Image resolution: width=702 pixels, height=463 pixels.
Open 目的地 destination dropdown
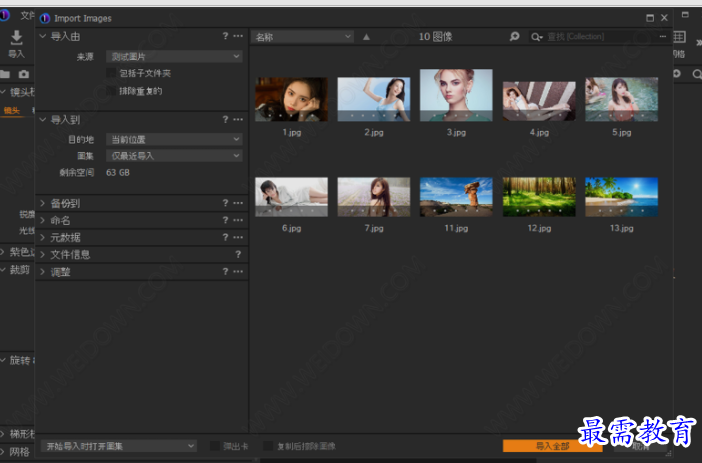click(174, 139)
